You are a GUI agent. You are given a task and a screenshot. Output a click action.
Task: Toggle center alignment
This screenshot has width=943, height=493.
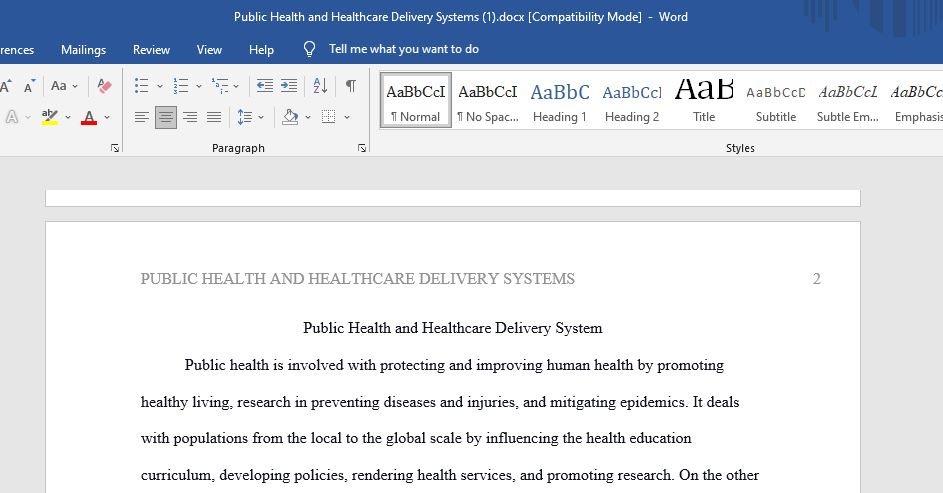point(166,117)
